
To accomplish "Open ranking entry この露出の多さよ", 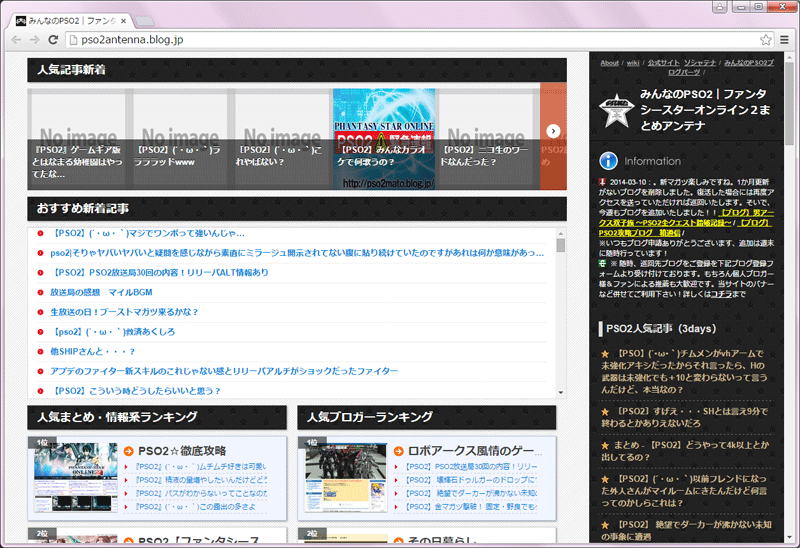I will [195, 507].
